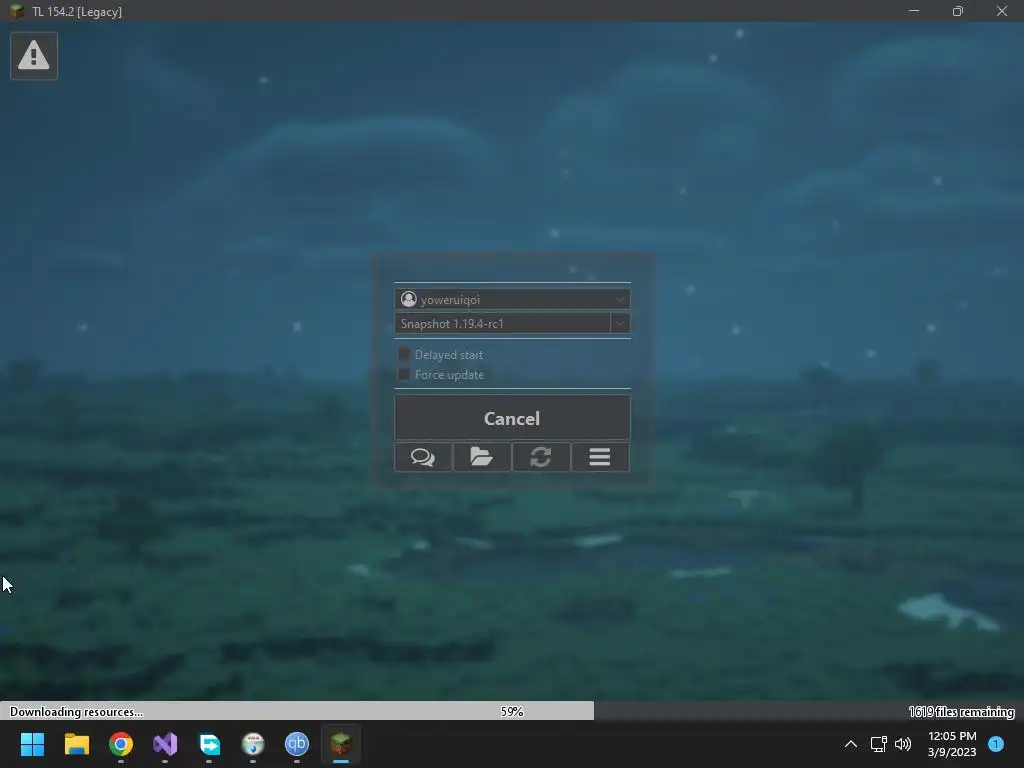Click the '1619 files remaining' text
This screenshot has width=1024, height=768.
[961, 712]
